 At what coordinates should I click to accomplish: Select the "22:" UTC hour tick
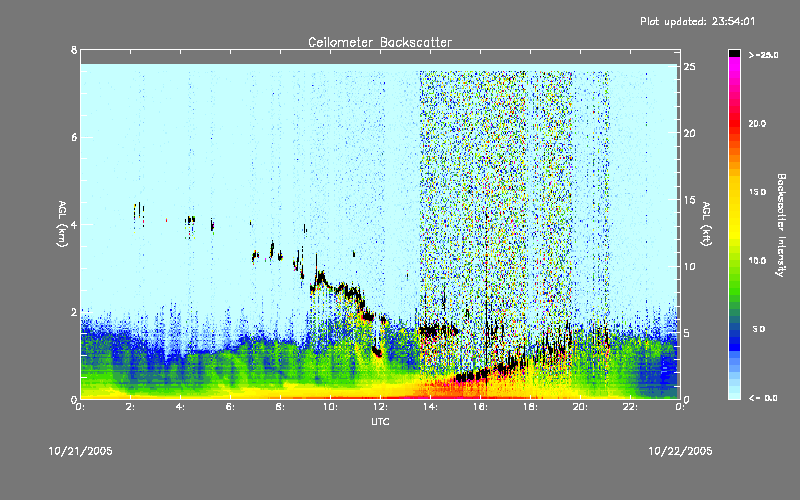(x=630, y=407)
